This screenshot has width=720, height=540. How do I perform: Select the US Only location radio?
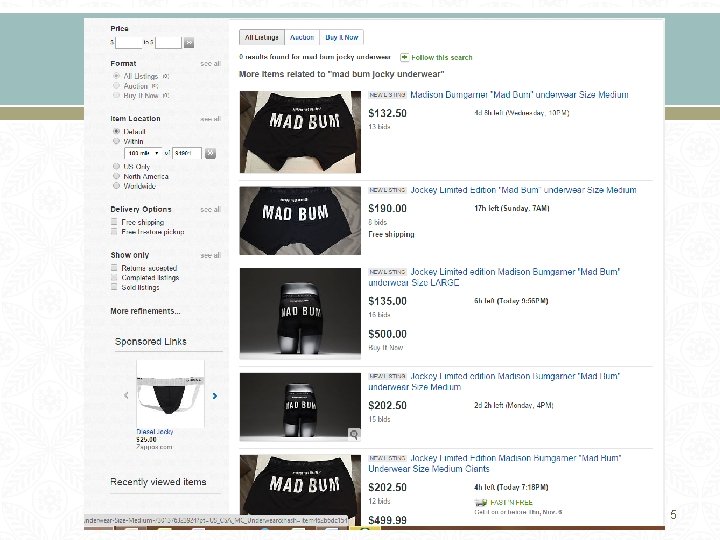(x=116, y=166)
